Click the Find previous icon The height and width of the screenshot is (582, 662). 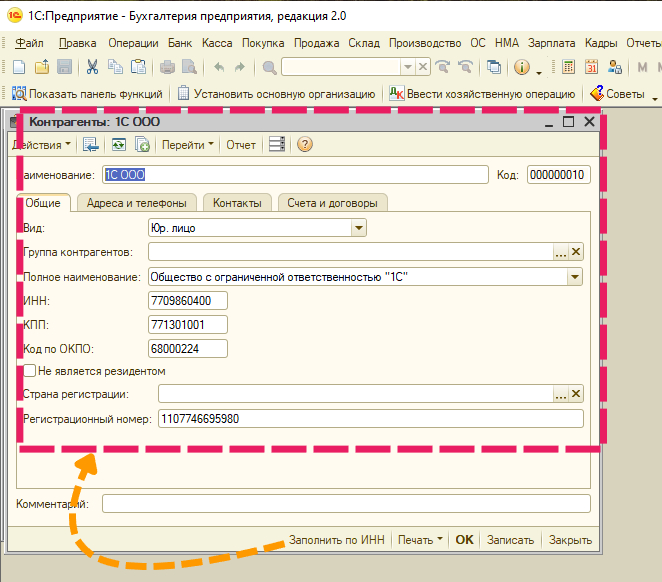pos(465,67)
